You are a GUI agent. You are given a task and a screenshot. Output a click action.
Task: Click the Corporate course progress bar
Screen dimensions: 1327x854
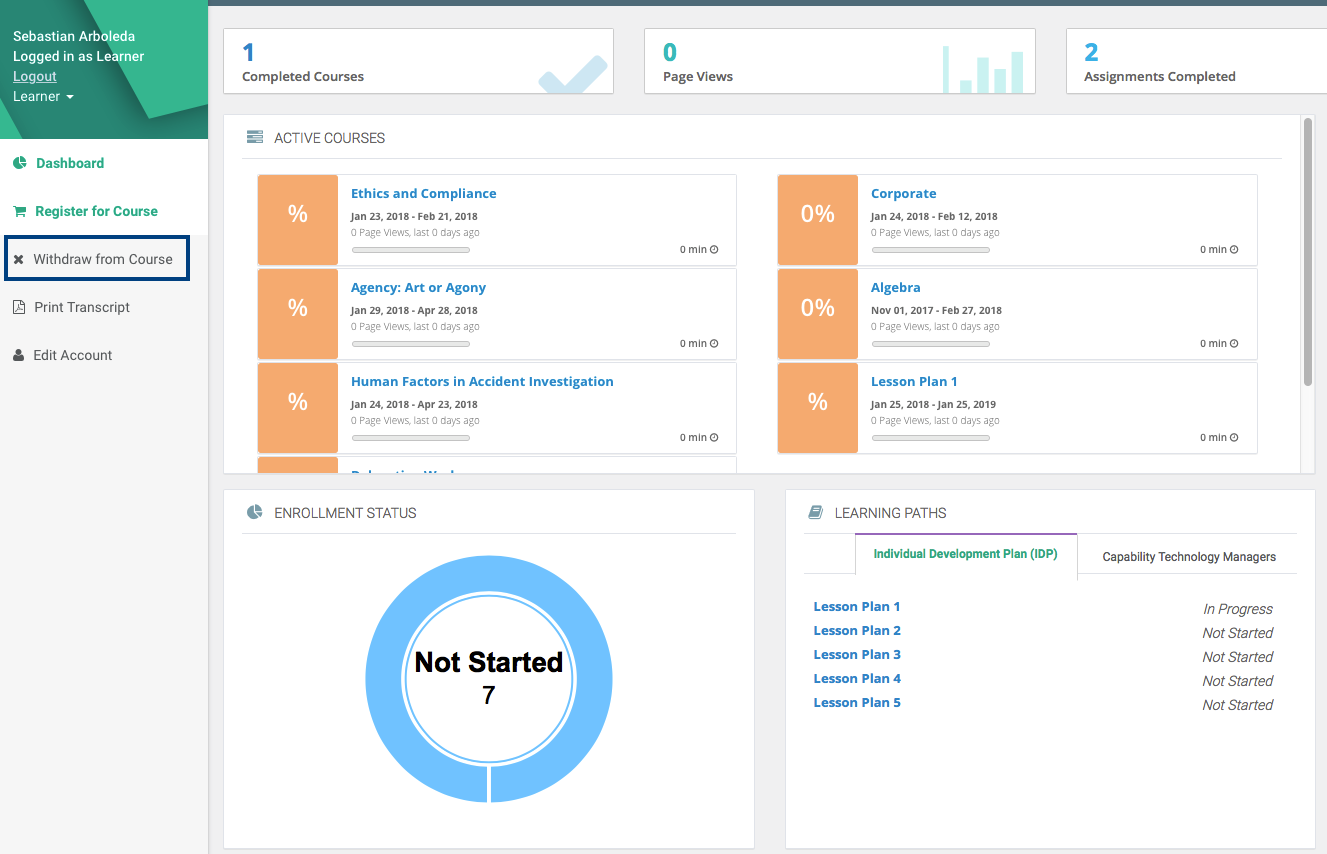click(930, 249)
